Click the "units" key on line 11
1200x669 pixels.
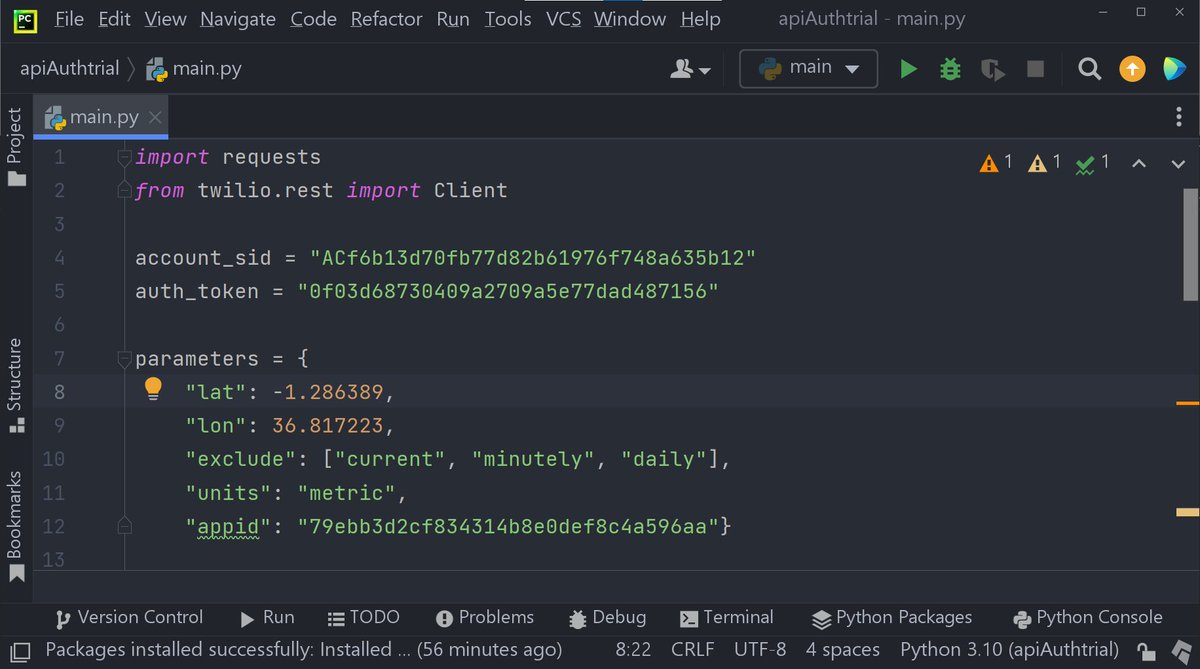pos(229,493)
